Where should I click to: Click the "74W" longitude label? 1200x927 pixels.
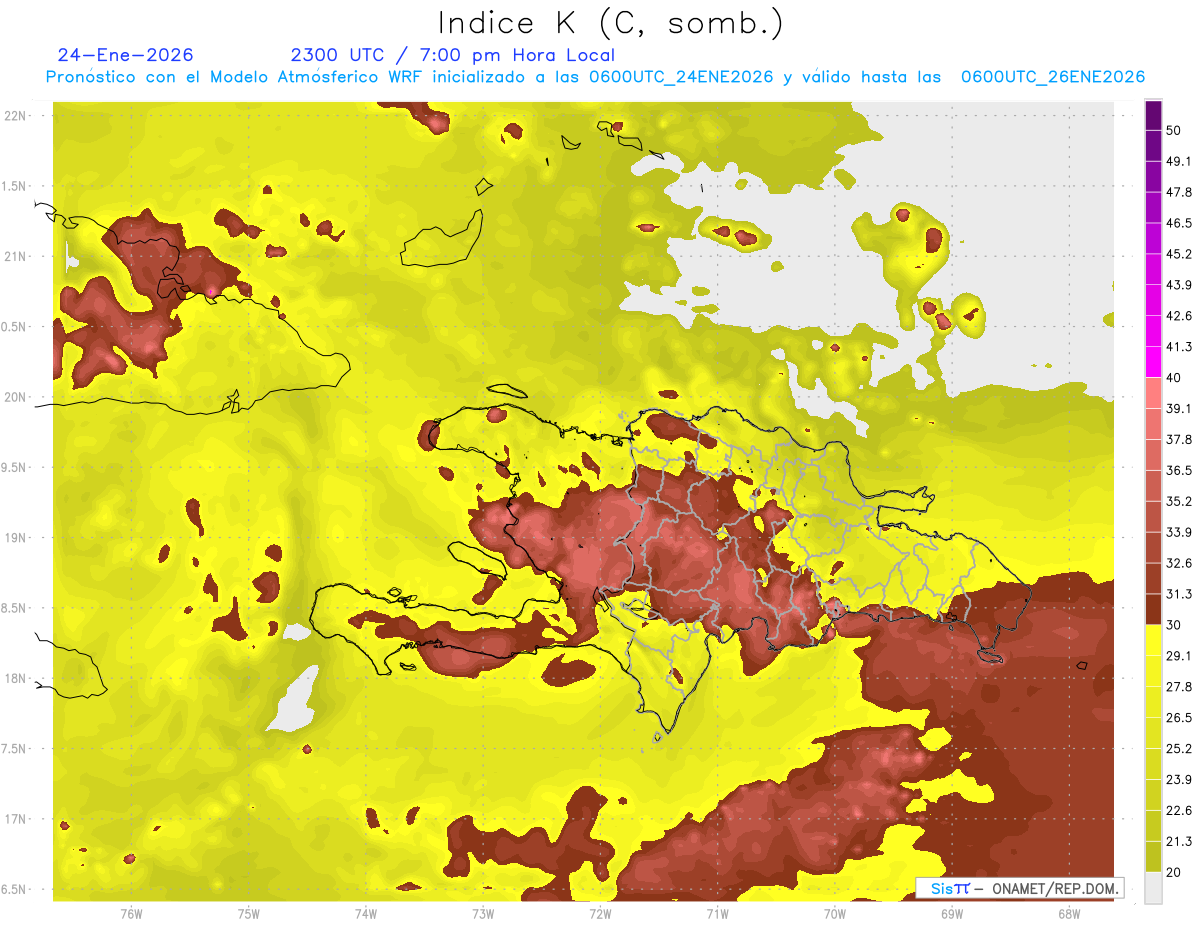(x=365, y=913)
